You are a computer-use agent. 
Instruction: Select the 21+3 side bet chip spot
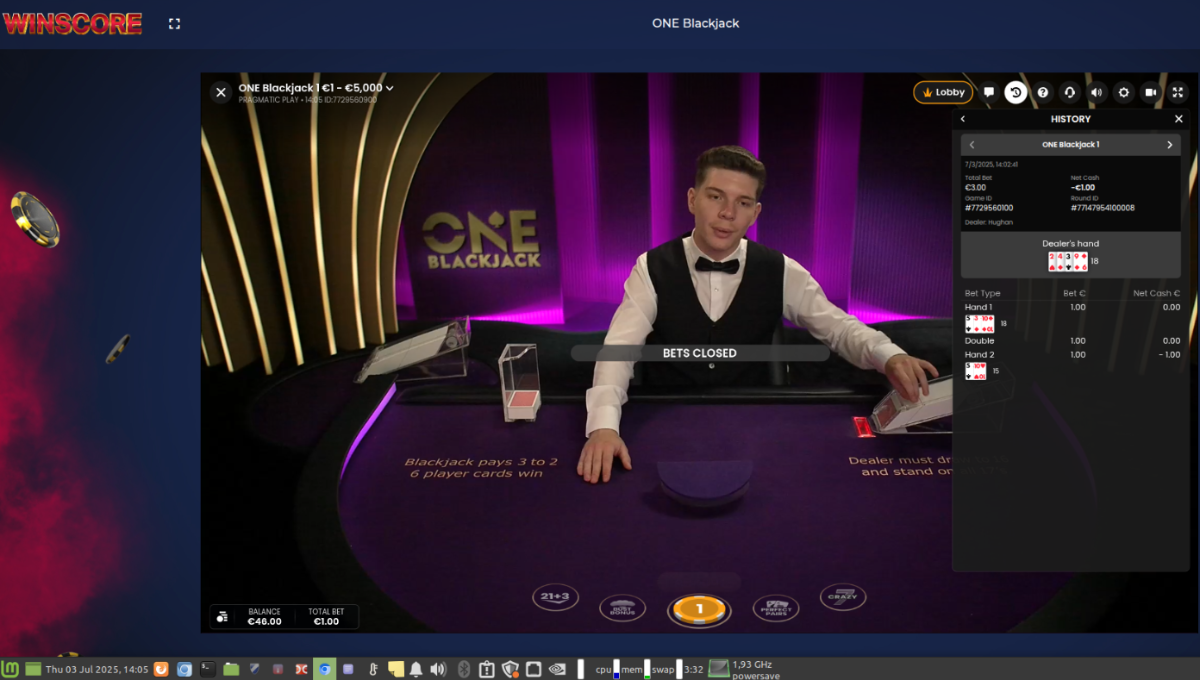coord(555,597)
